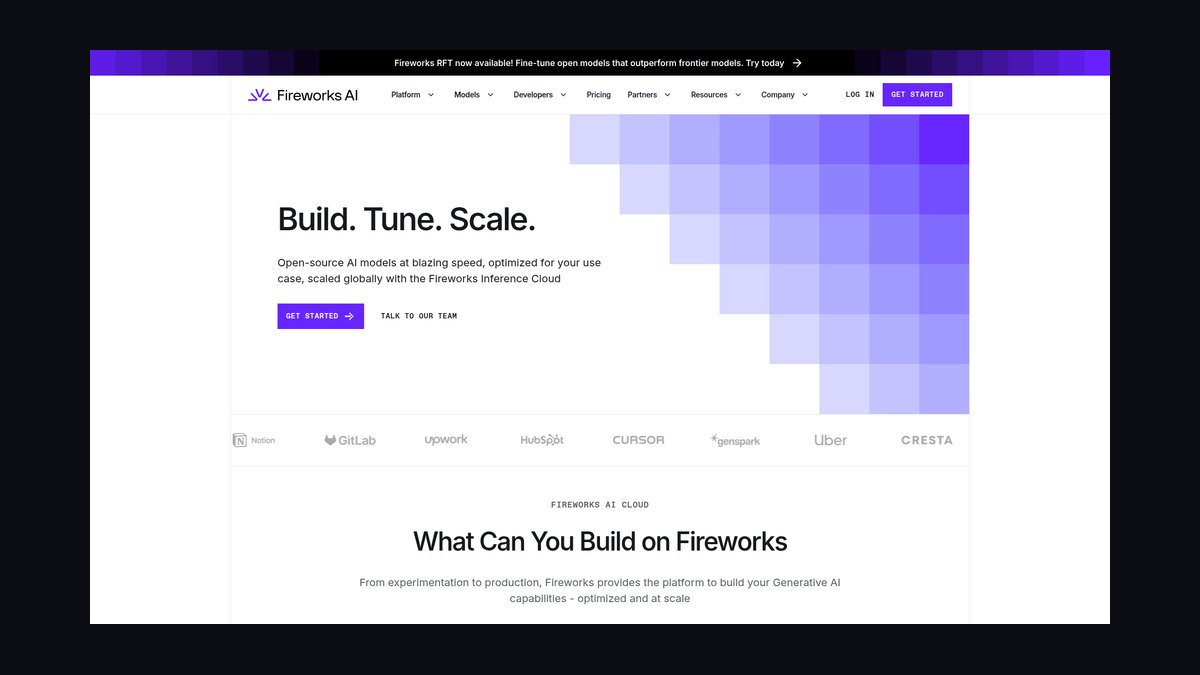Screen dimensions: 1200x675
Task: Click the Notion logo
Action: click(x=254, y=440)
